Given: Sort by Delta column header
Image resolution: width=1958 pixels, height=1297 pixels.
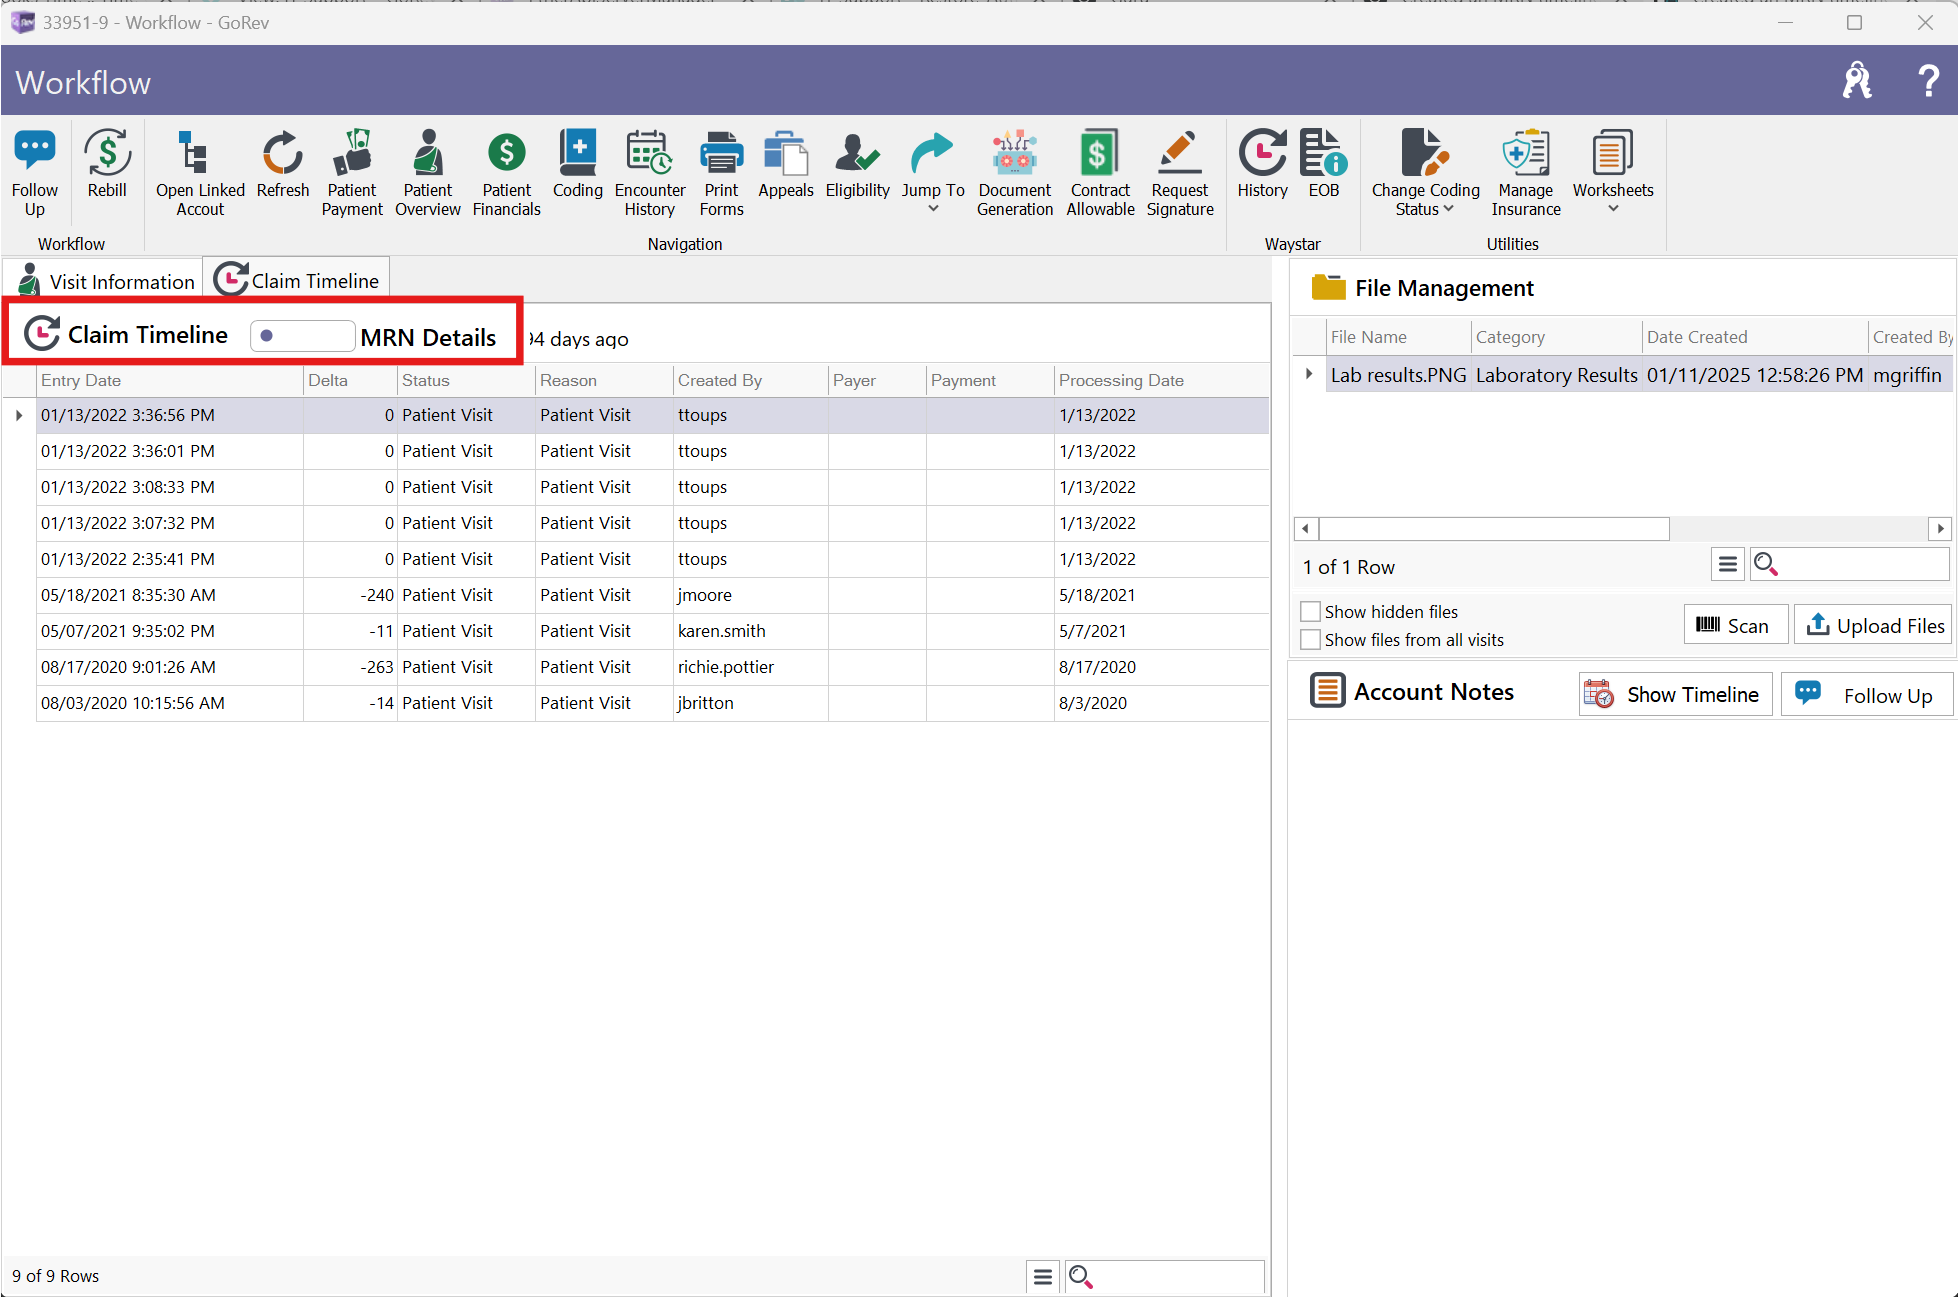Looking at the screenshot, I should (350, 380).
